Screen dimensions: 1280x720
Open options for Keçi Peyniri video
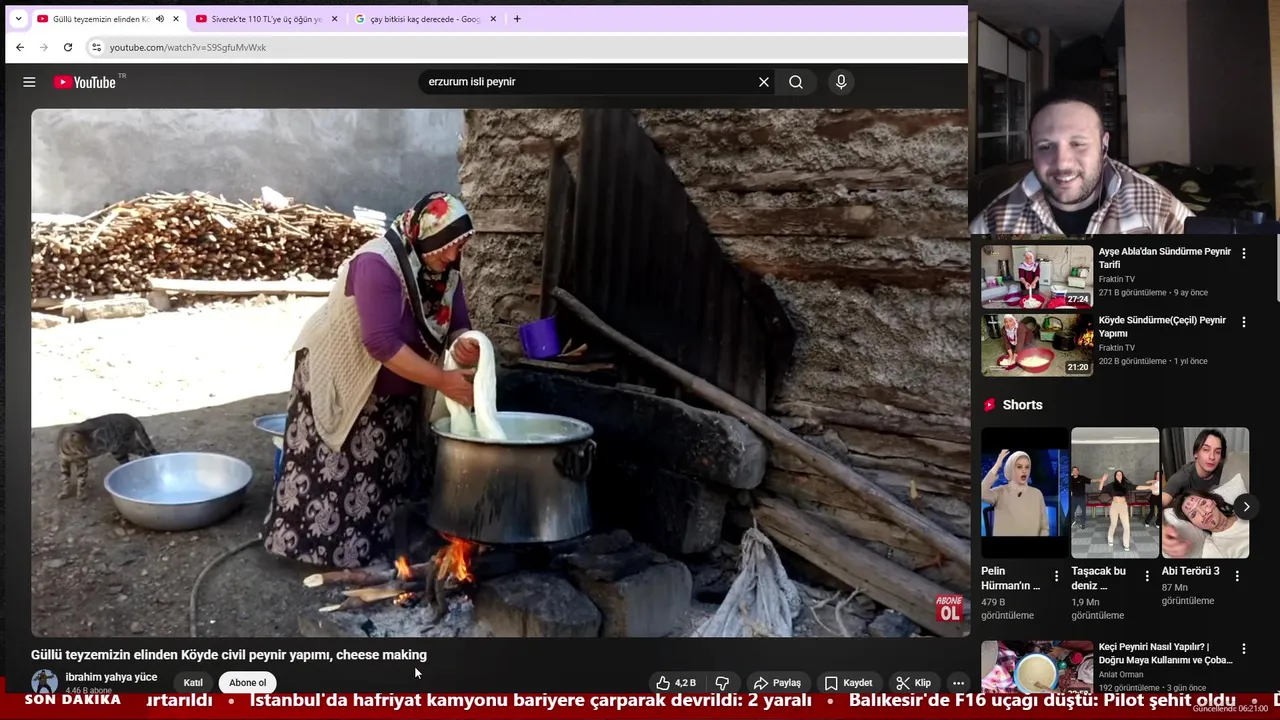coord(1244,649)
